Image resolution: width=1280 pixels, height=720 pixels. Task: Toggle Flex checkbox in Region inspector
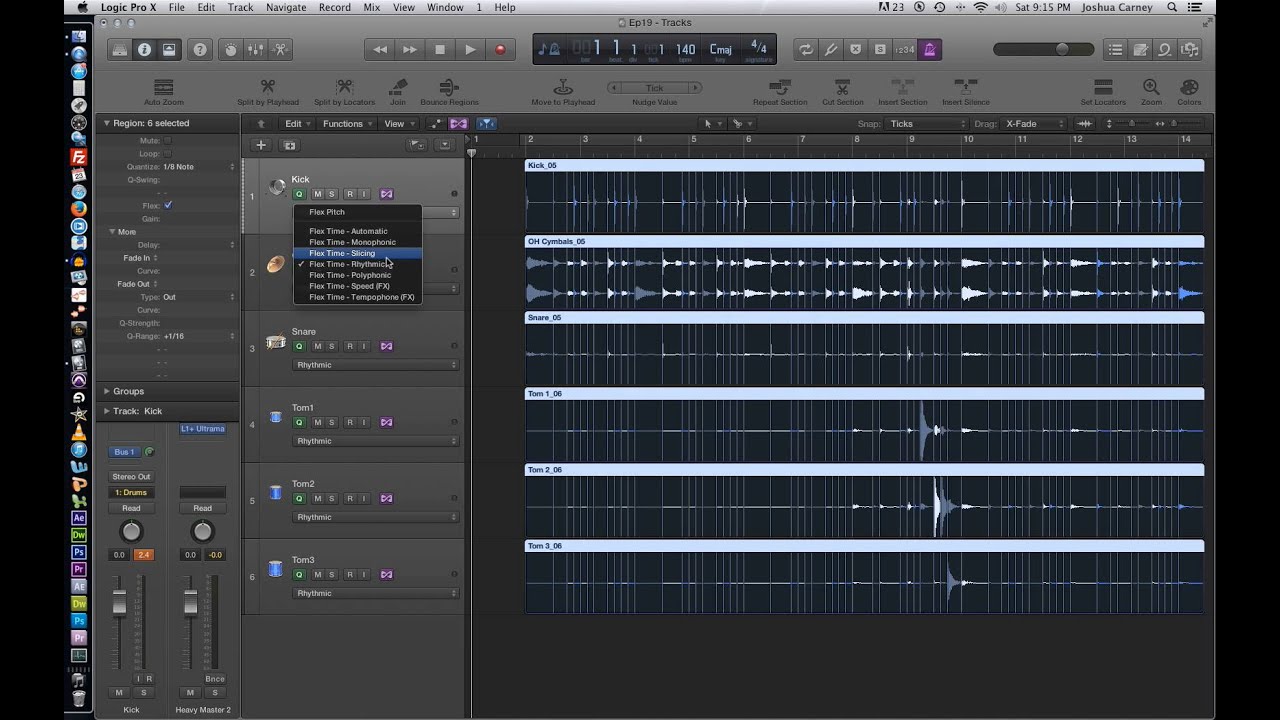coord(168,205)
